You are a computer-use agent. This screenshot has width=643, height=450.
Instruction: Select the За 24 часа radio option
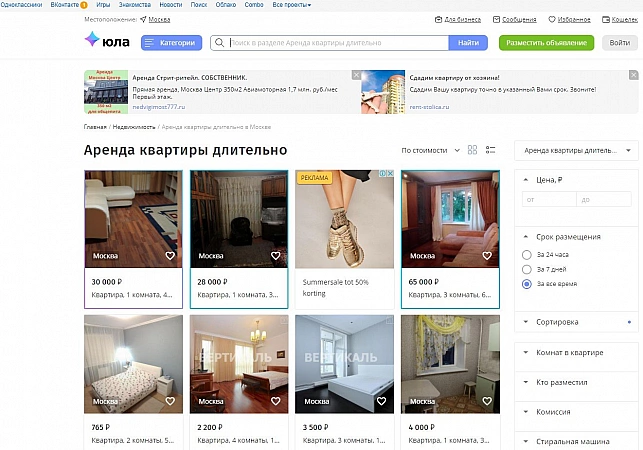527,255
